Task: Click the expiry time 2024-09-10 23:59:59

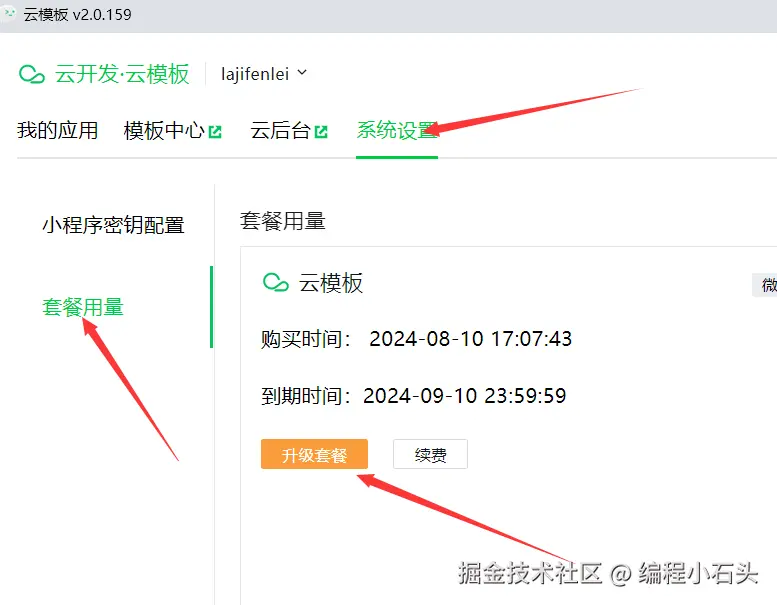Action: (465, 396)
